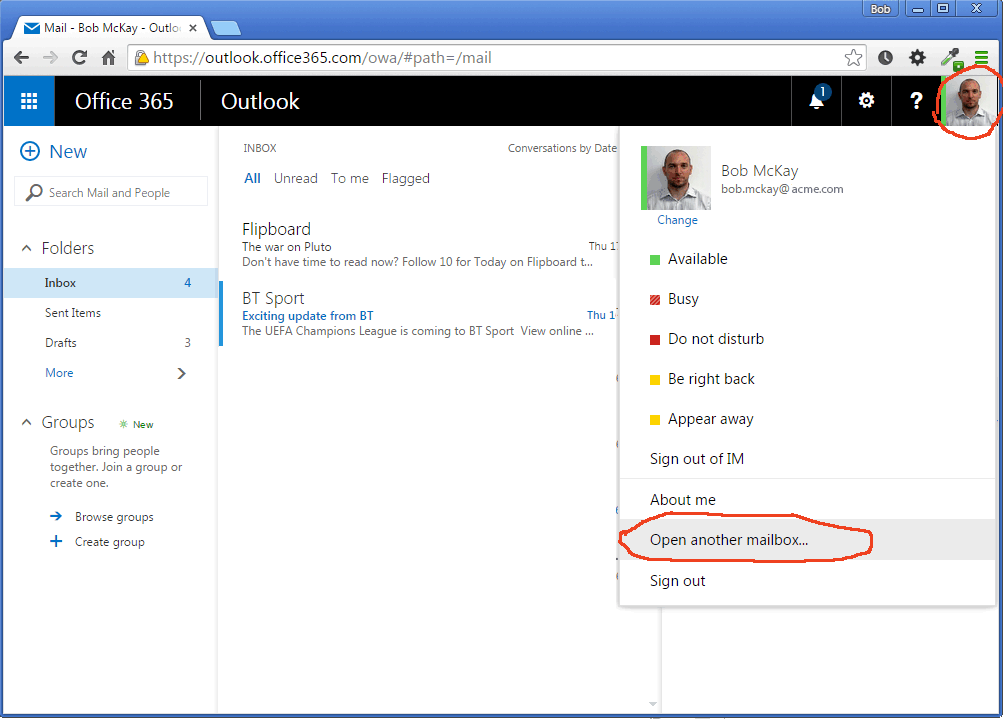Open the settings gear in Outlook header
The image size is (1003, 719).
(x=866, y=101)
